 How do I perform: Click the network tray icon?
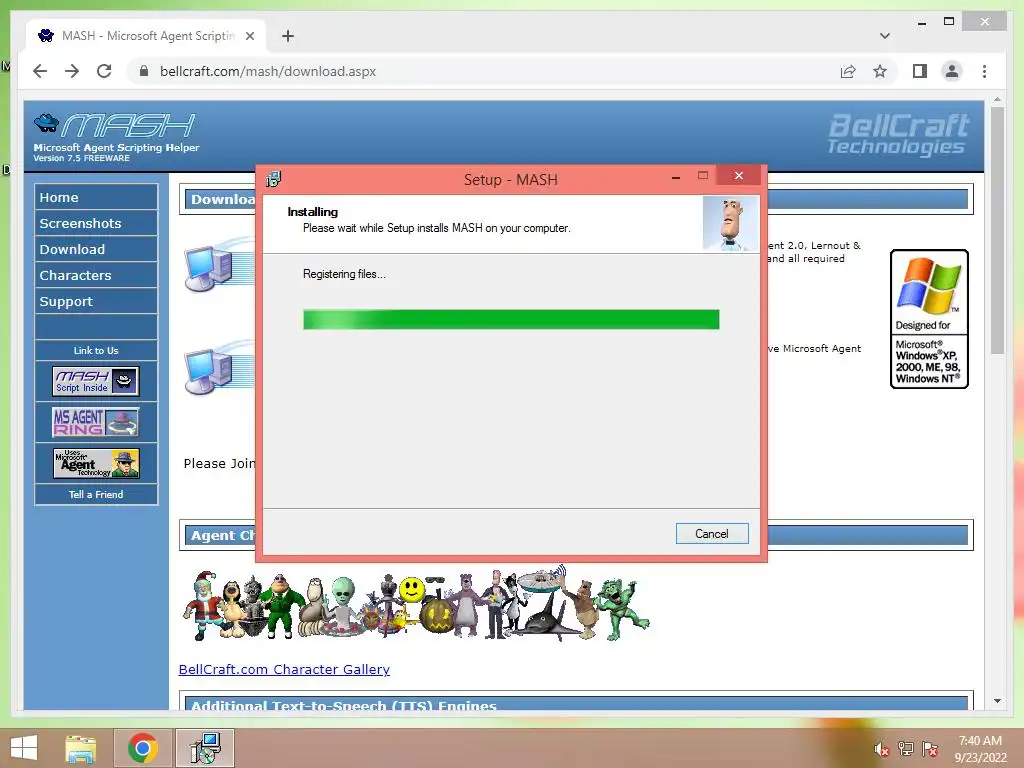(x=906, y=749)
